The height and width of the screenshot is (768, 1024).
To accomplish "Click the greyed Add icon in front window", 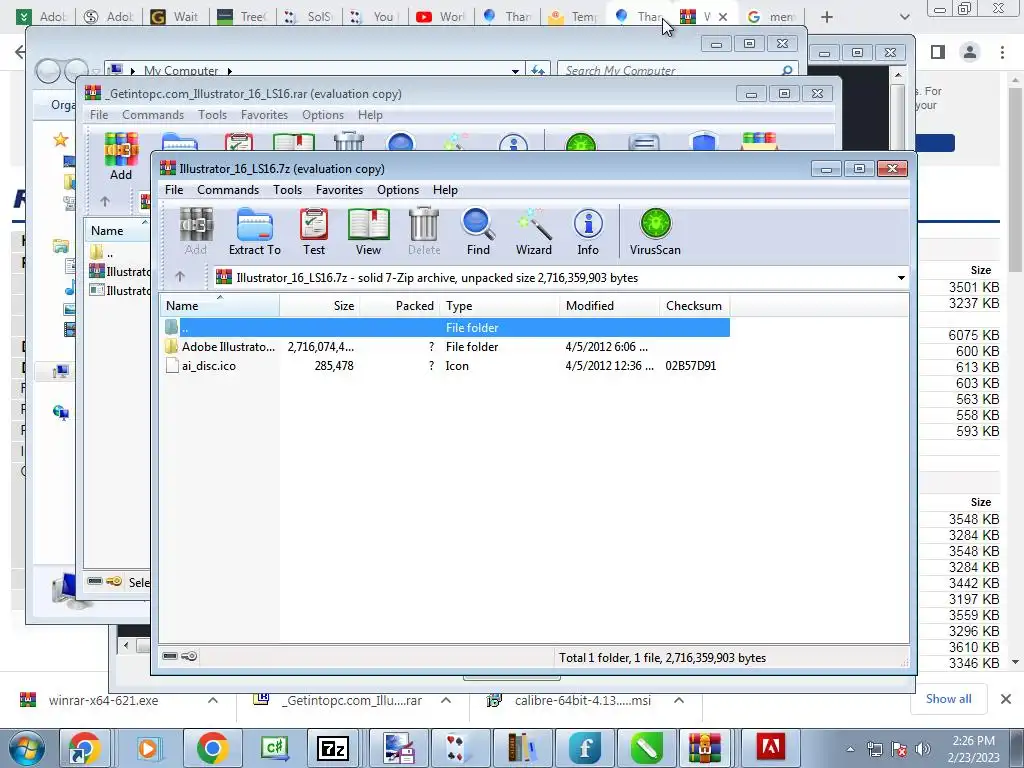I will point(195,231).
